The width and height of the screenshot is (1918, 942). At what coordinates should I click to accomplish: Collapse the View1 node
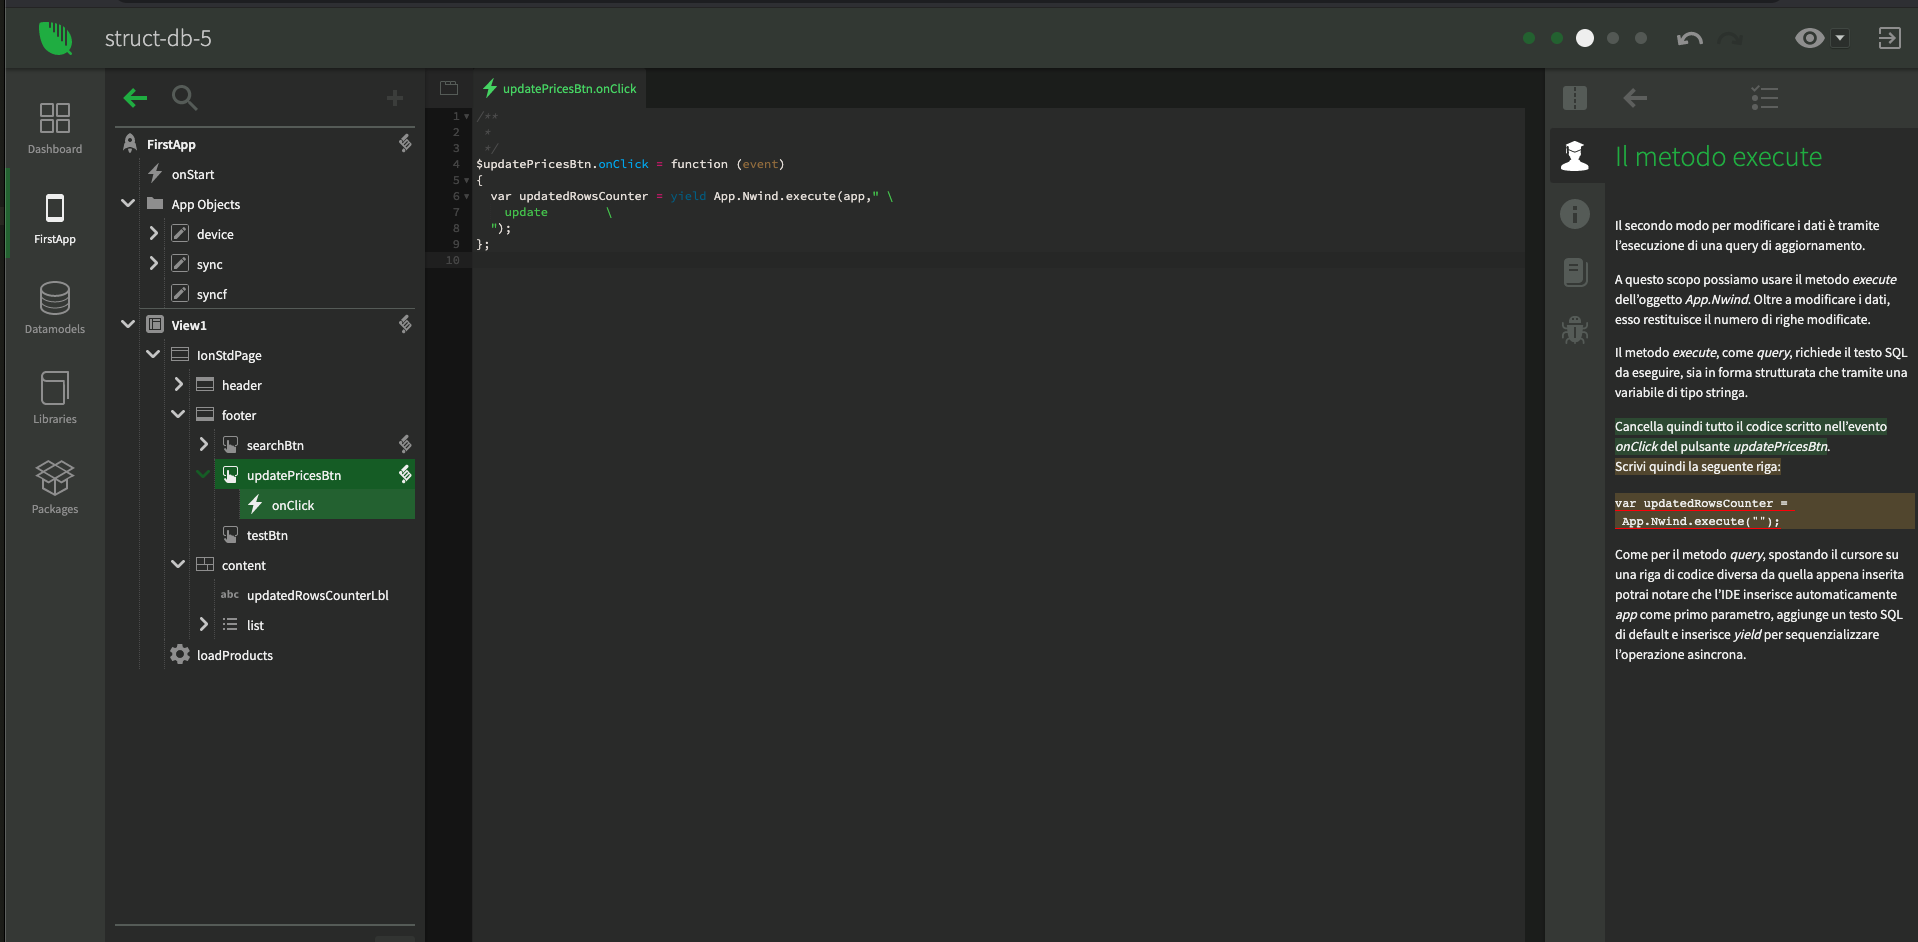tap(128, 324)
